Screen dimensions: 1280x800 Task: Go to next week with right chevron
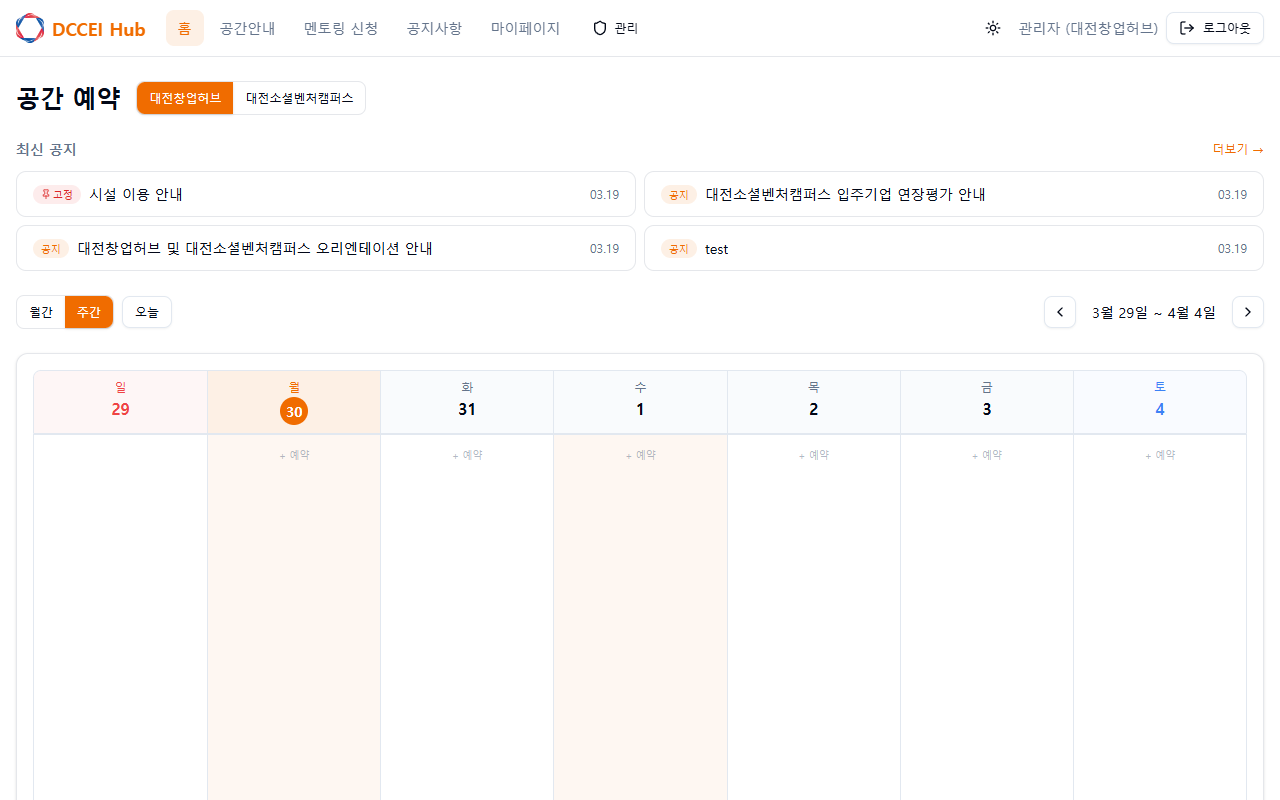[1247, 312]
